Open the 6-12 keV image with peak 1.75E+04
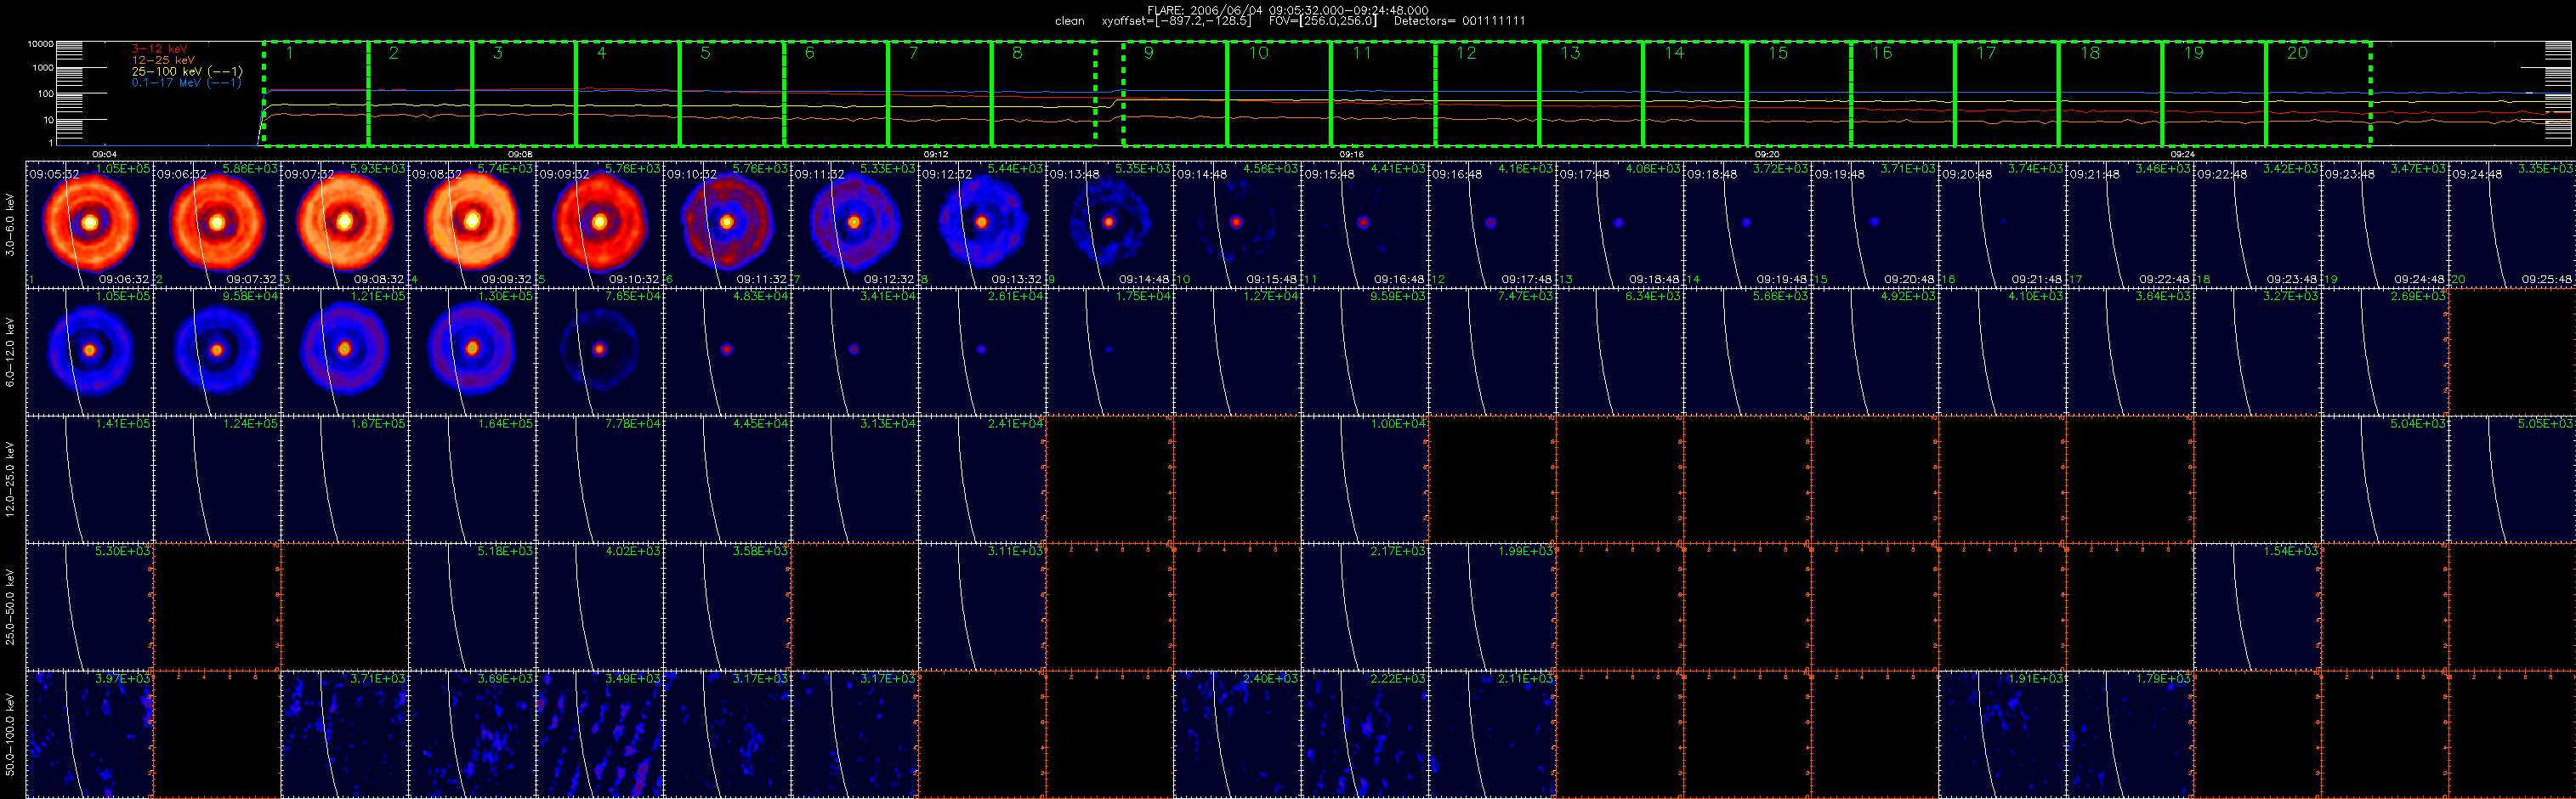Viewport: 2576px width, 799px height. 1110,352
